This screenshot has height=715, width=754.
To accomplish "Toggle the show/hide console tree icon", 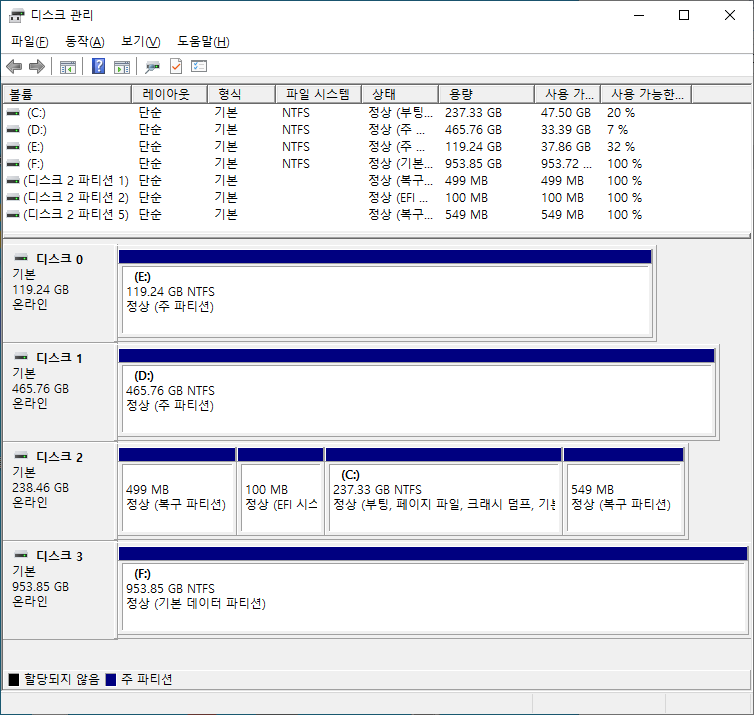I will tap(68, 67).
